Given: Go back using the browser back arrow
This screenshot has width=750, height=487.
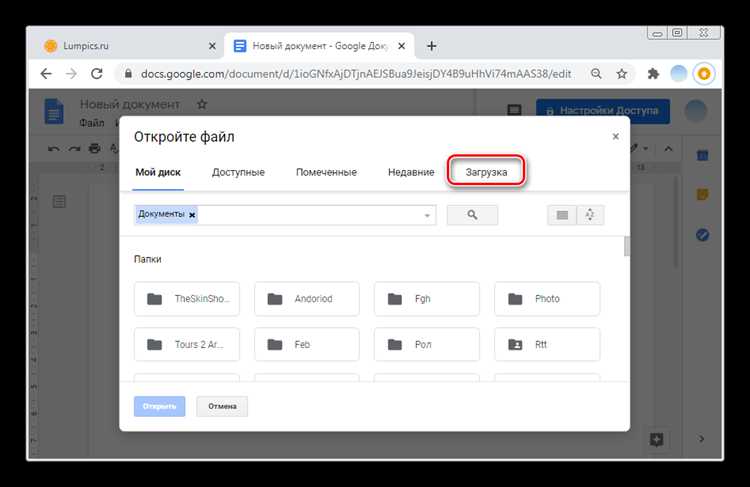Looking at the screenshot, I should (x=46, y=74).
